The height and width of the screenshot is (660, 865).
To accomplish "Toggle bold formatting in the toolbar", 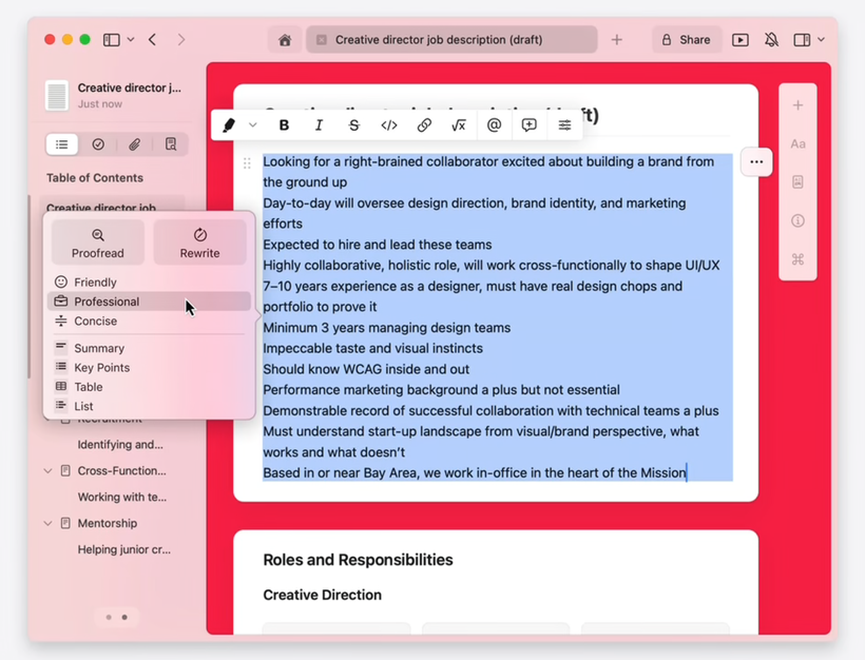I will (x=284, y=125).
